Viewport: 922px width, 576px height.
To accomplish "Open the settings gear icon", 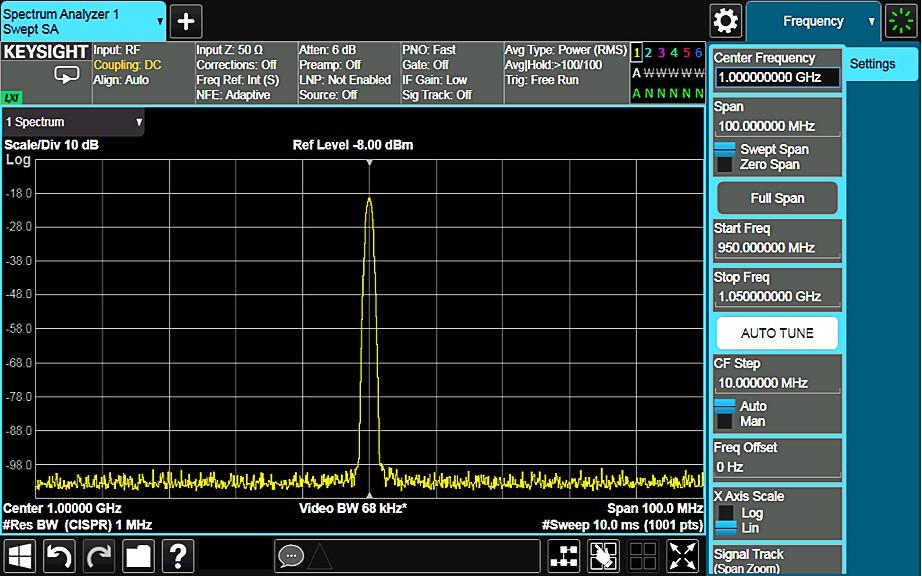I will 726,21.
